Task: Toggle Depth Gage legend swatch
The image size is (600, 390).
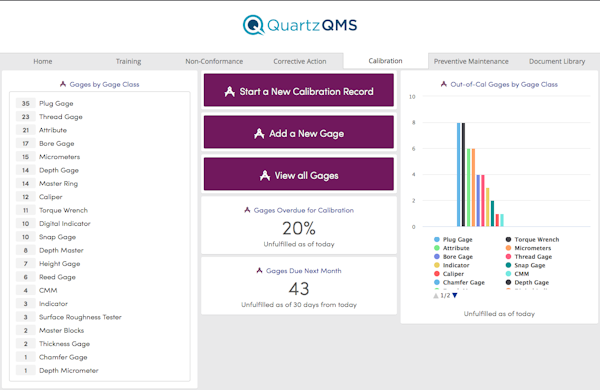Action: coord(508,282)
